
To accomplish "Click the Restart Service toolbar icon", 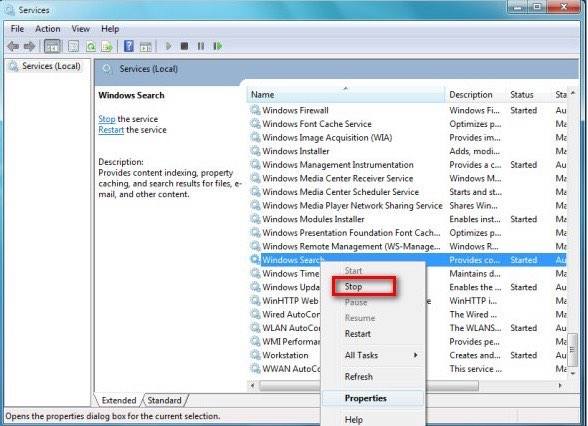I will pos(218,46).
